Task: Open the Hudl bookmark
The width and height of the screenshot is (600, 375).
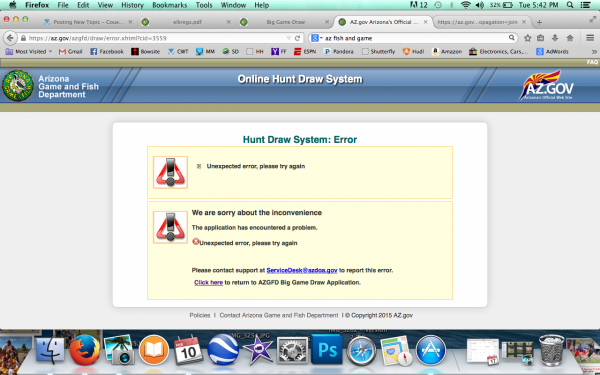Action: pyautogui.click(x=413, y=51)
